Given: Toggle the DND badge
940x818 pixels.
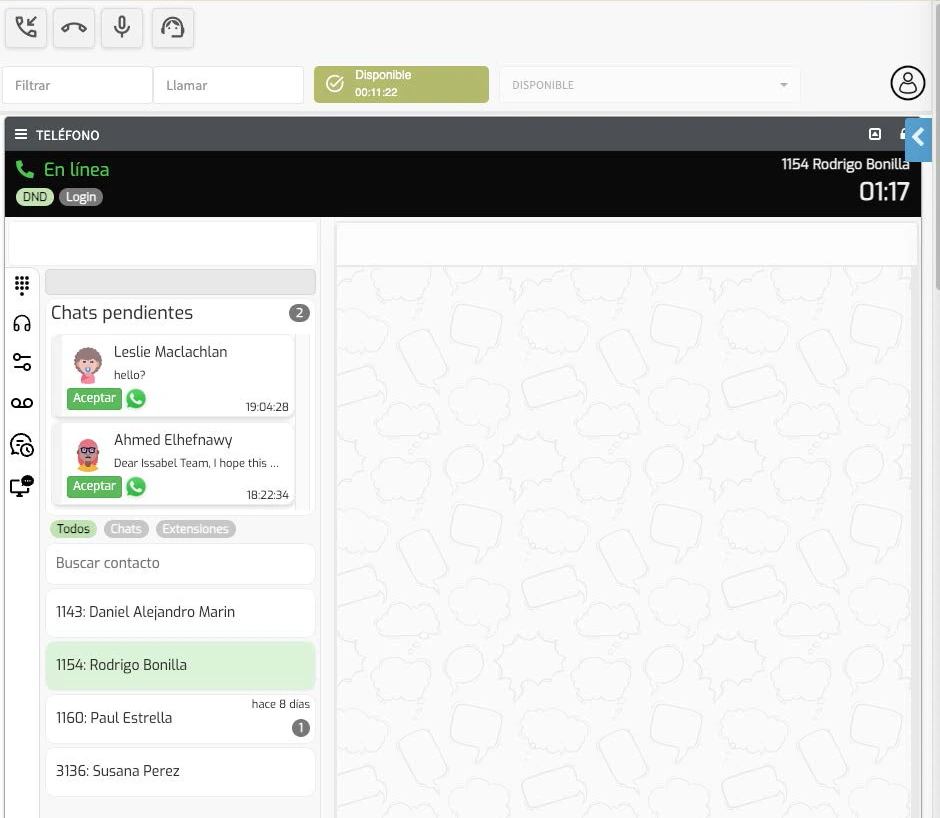Looking at the screenshot, I should [35, 197].
